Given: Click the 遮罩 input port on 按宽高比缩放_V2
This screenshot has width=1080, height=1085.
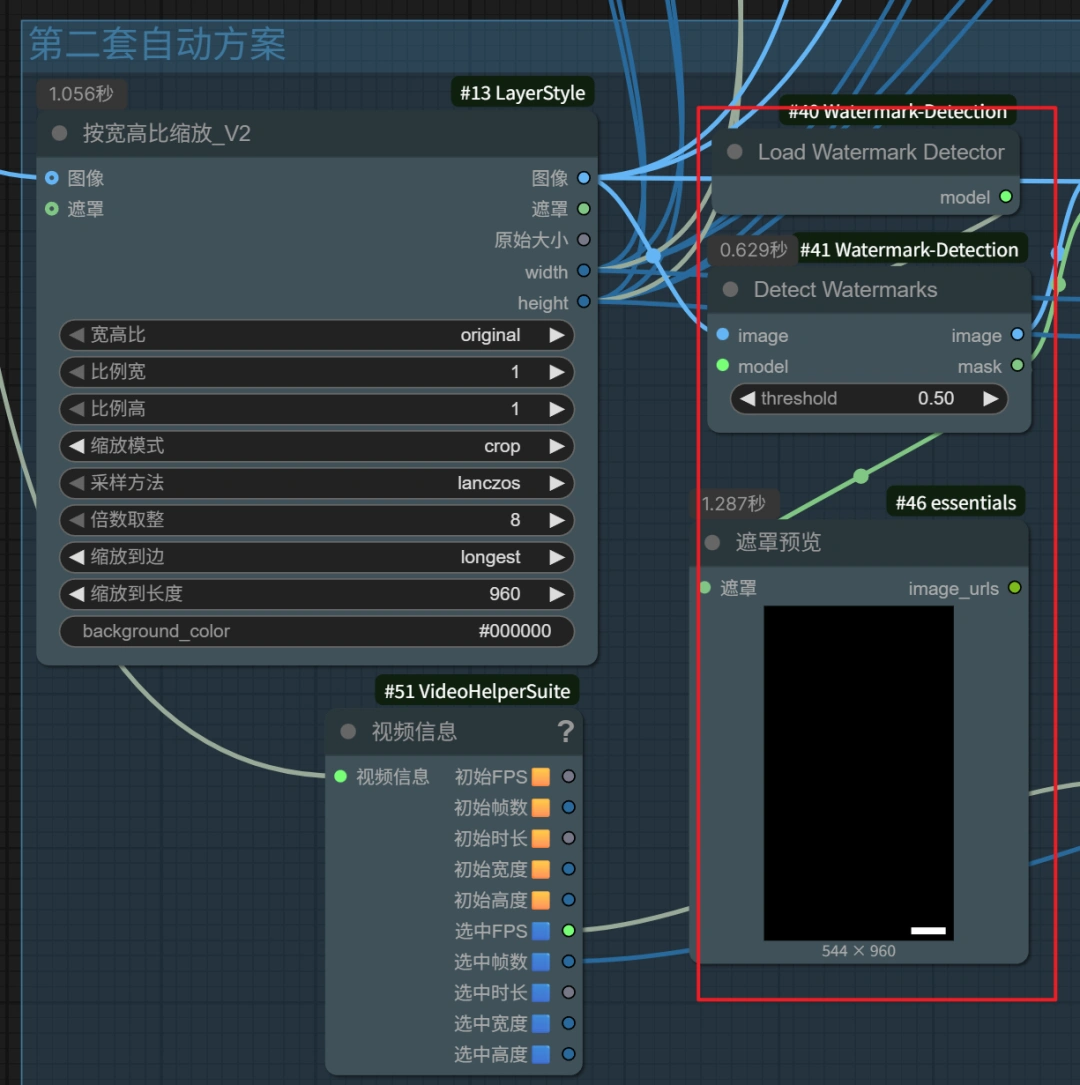Looking at the screenshot, I should pyautogui.click(x=52, y=209).
